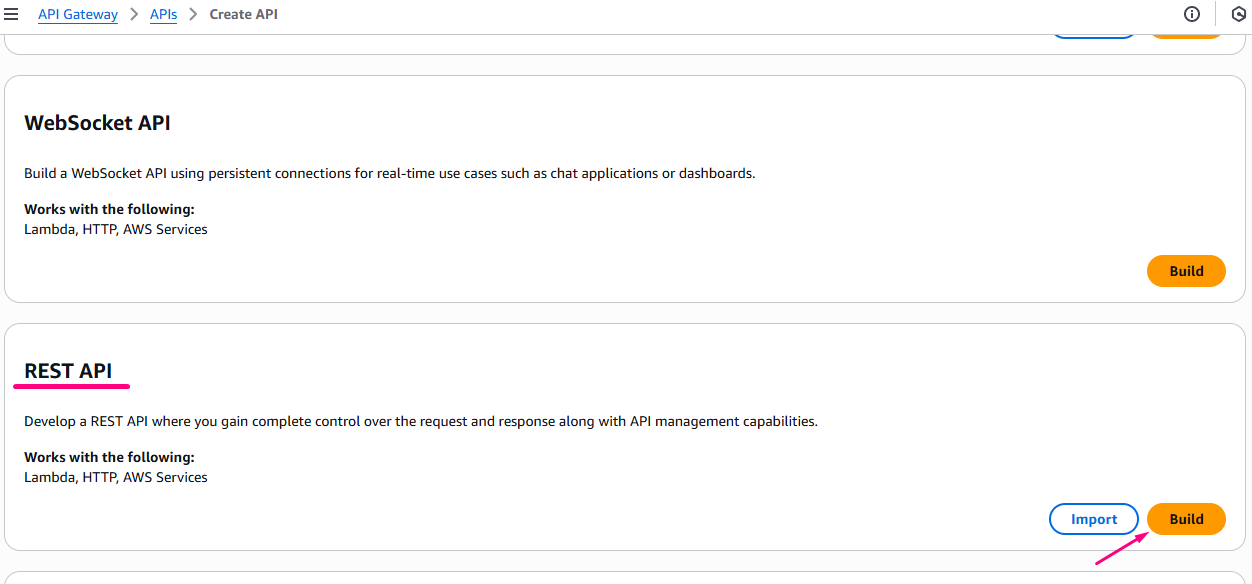Click REST API's 'Works with the following' label
The image size is (1252, 584).
point(109,457)
